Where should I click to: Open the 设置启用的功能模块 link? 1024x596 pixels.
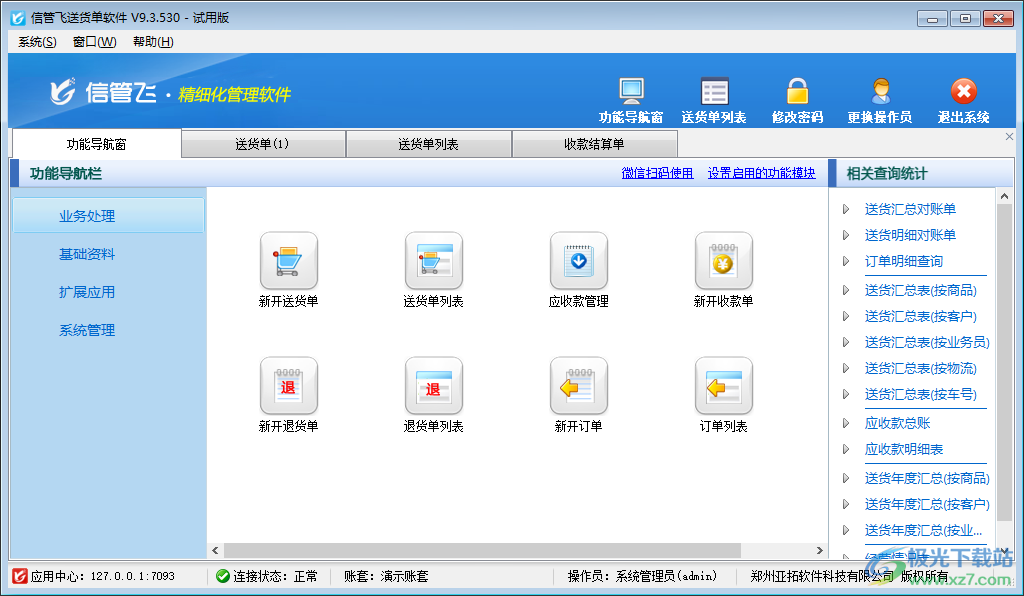[761, 173]
